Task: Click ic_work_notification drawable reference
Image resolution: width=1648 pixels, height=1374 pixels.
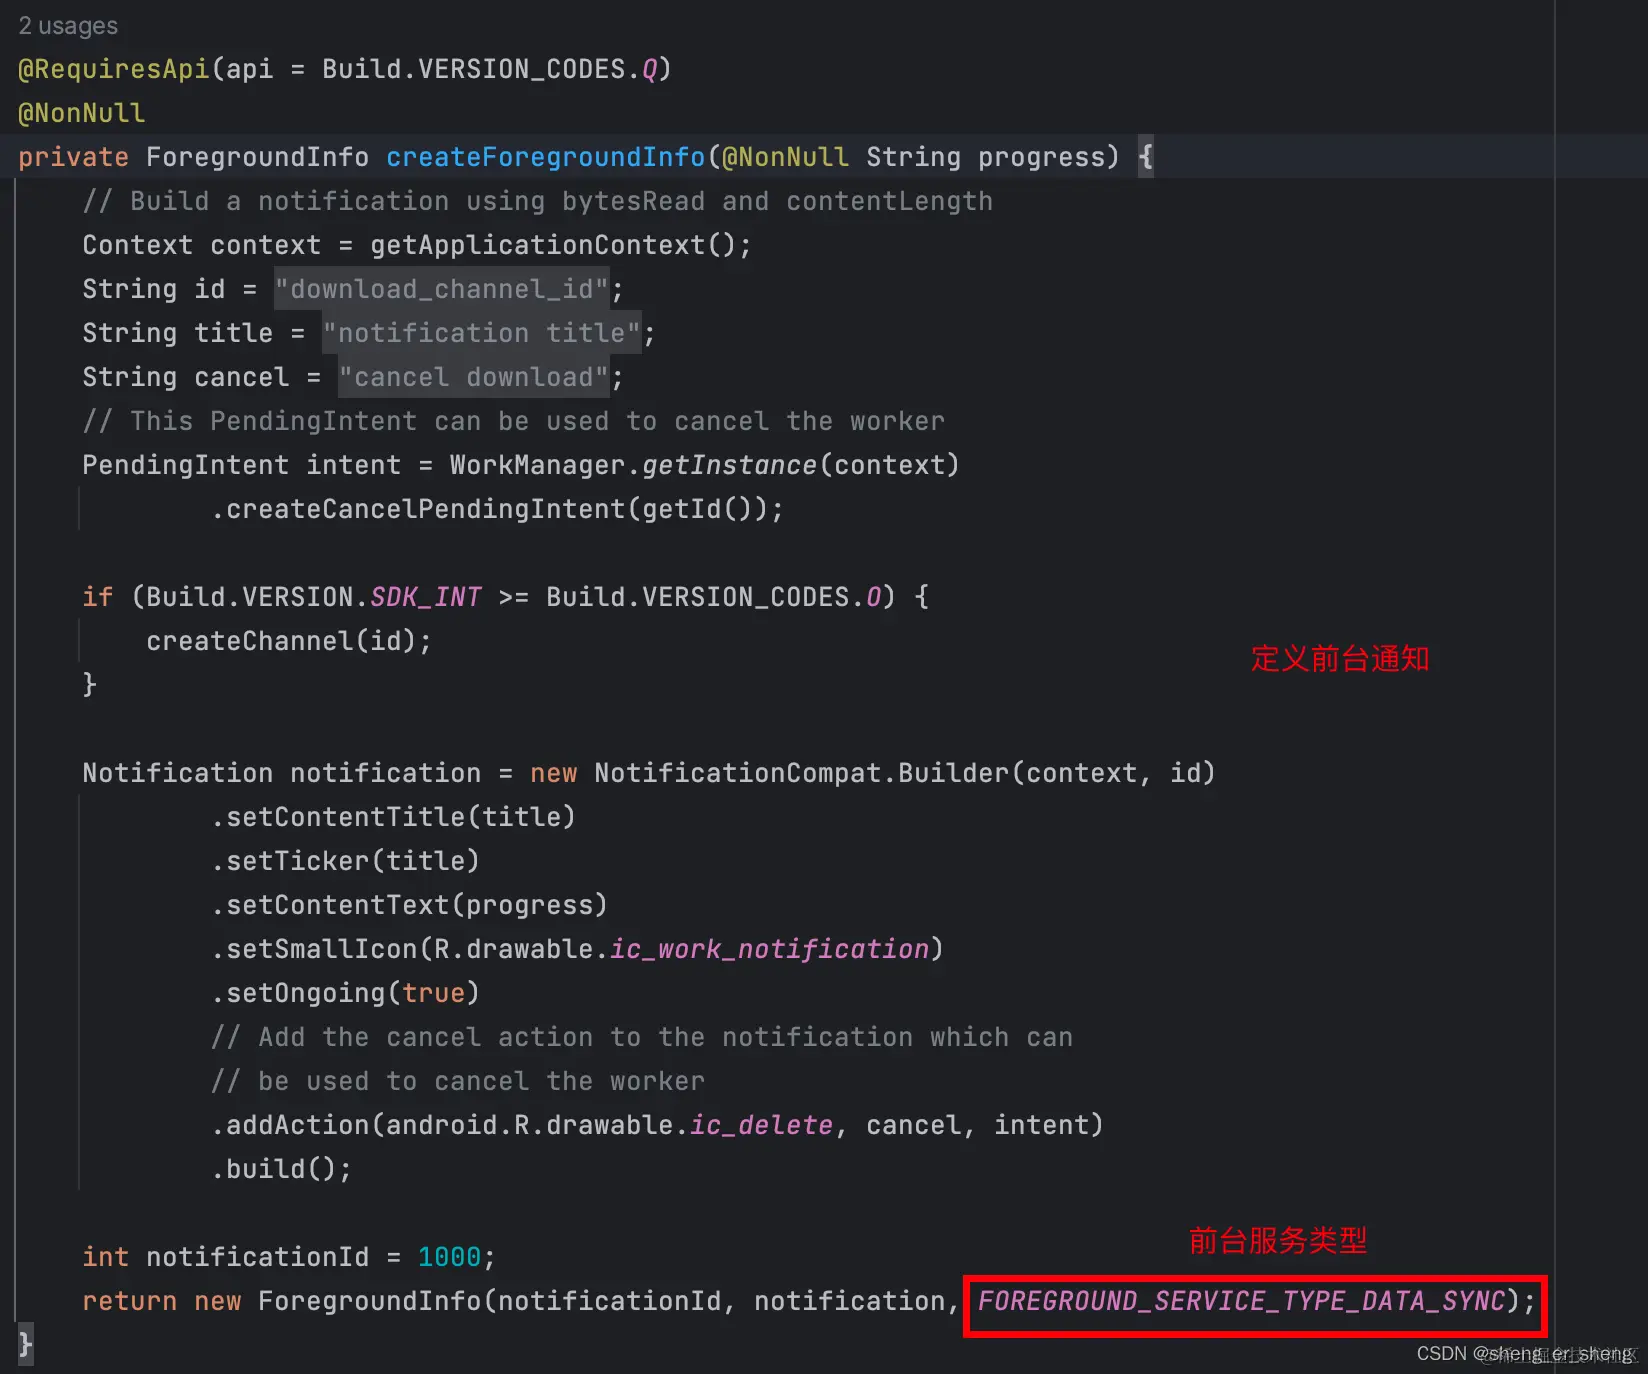Action: (770, 949)
